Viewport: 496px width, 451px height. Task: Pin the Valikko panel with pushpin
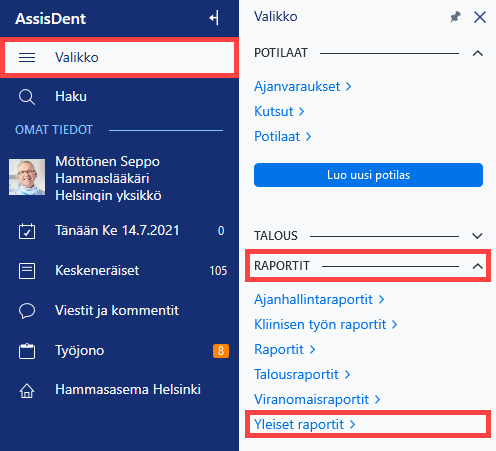(x=455, y=17)
